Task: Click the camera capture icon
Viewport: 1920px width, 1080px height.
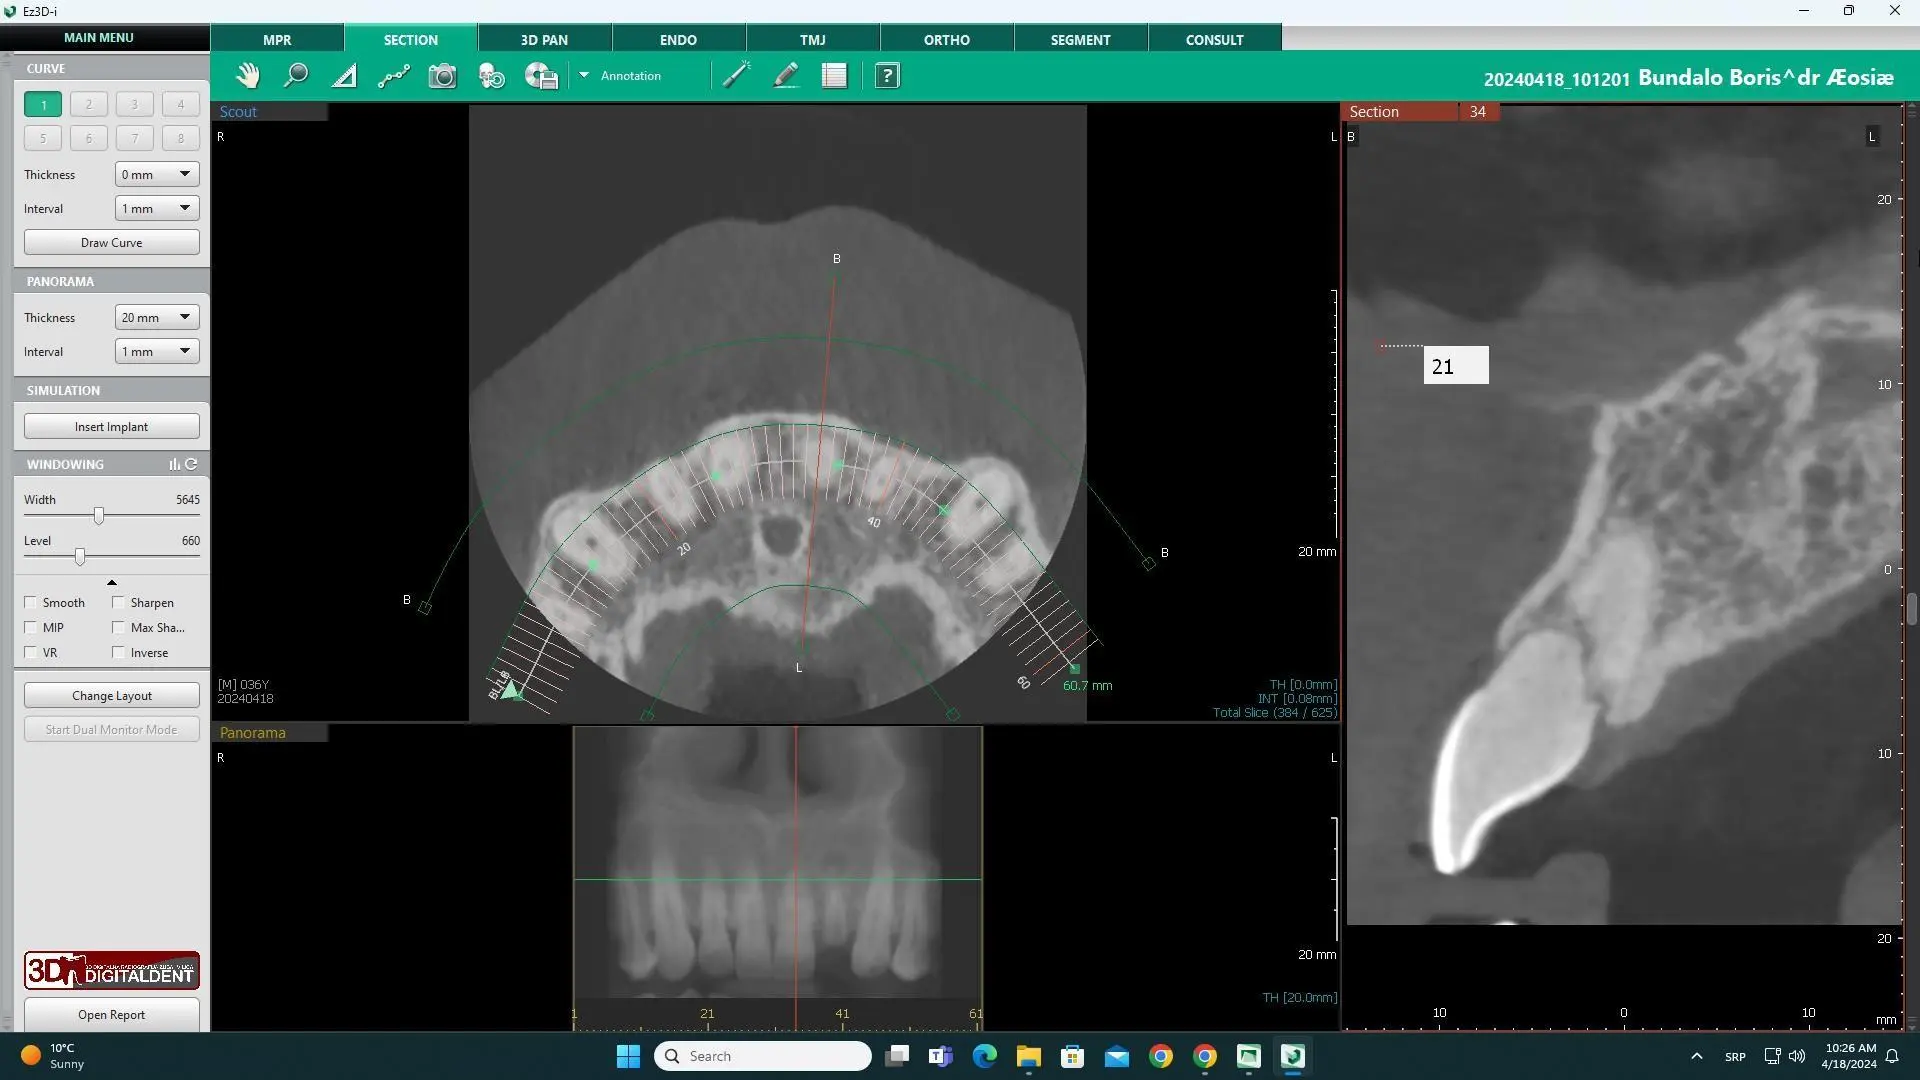Action: 442,76
